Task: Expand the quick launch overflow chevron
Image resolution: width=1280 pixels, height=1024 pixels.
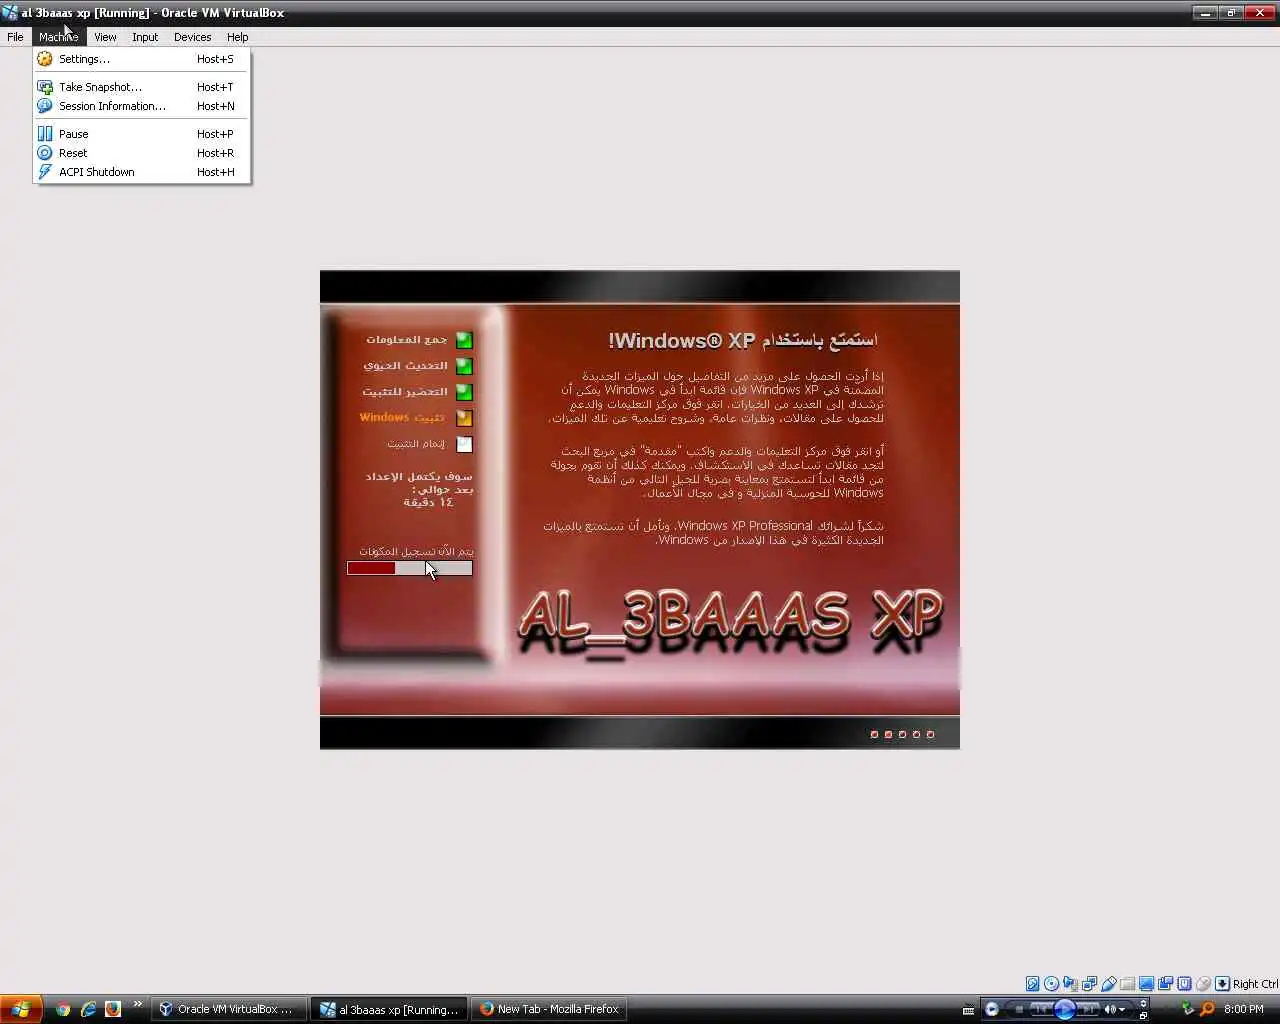Action: [137, 1005]
